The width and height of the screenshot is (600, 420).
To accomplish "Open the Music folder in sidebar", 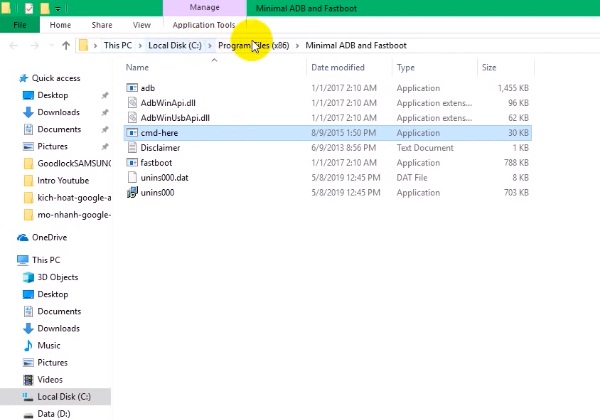I will [x=49, y=345].
